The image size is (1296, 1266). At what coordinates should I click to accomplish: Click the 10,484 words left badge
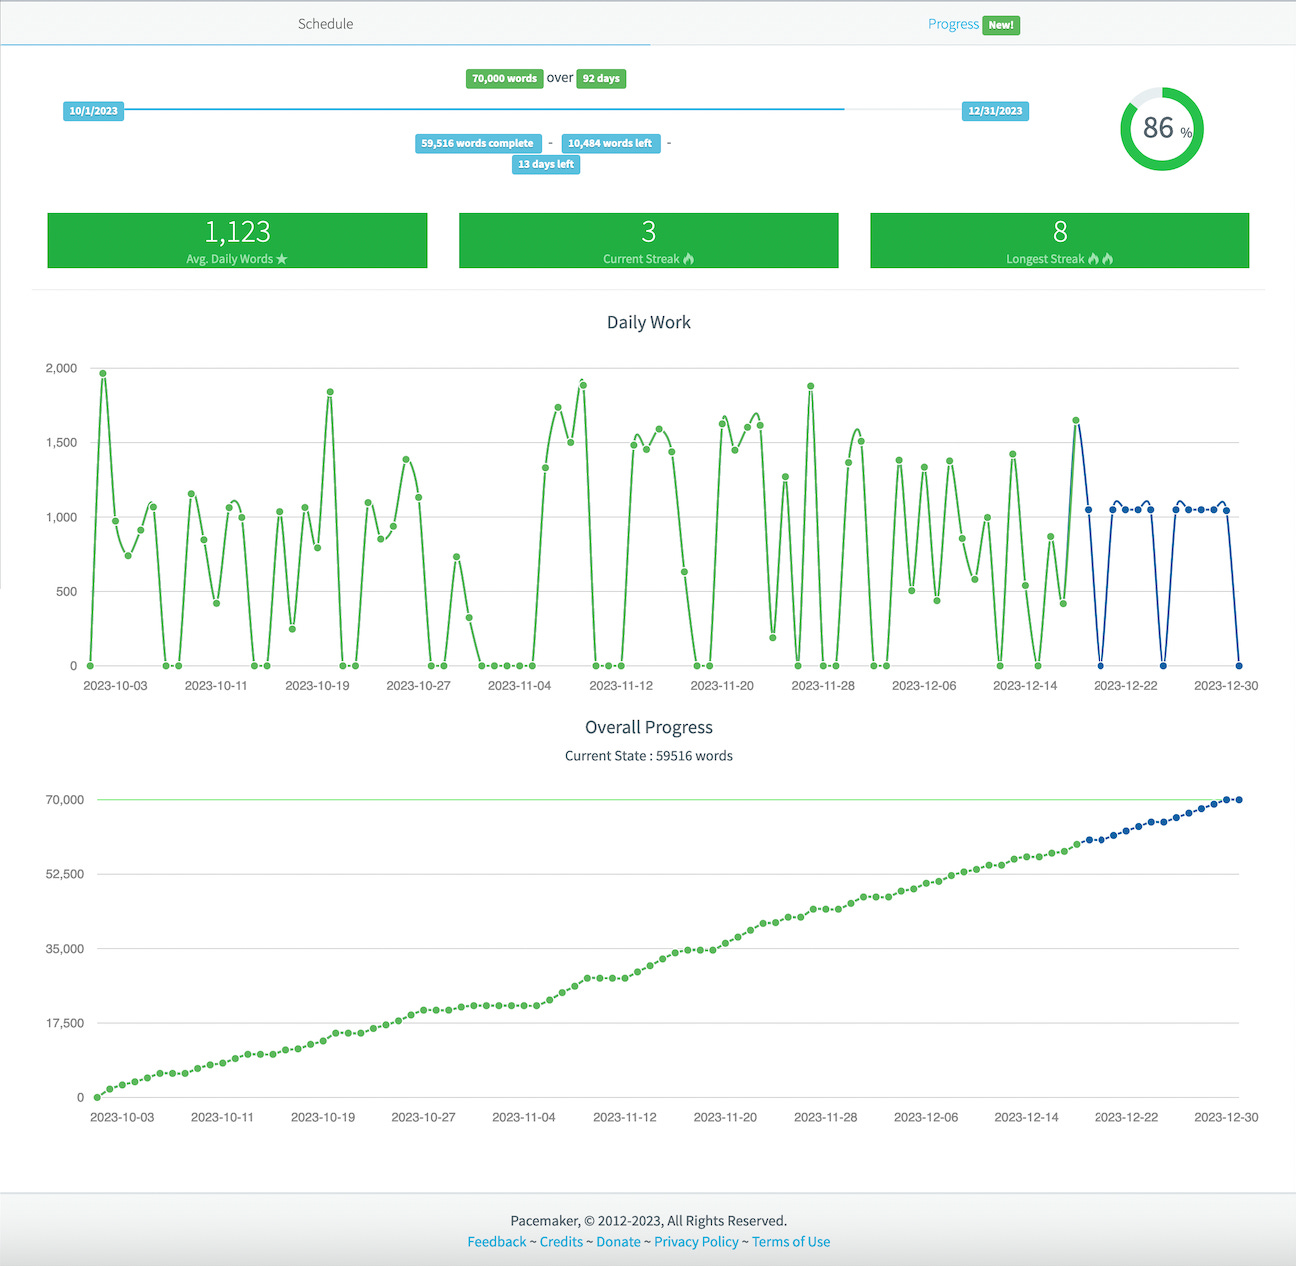[610, 143]
